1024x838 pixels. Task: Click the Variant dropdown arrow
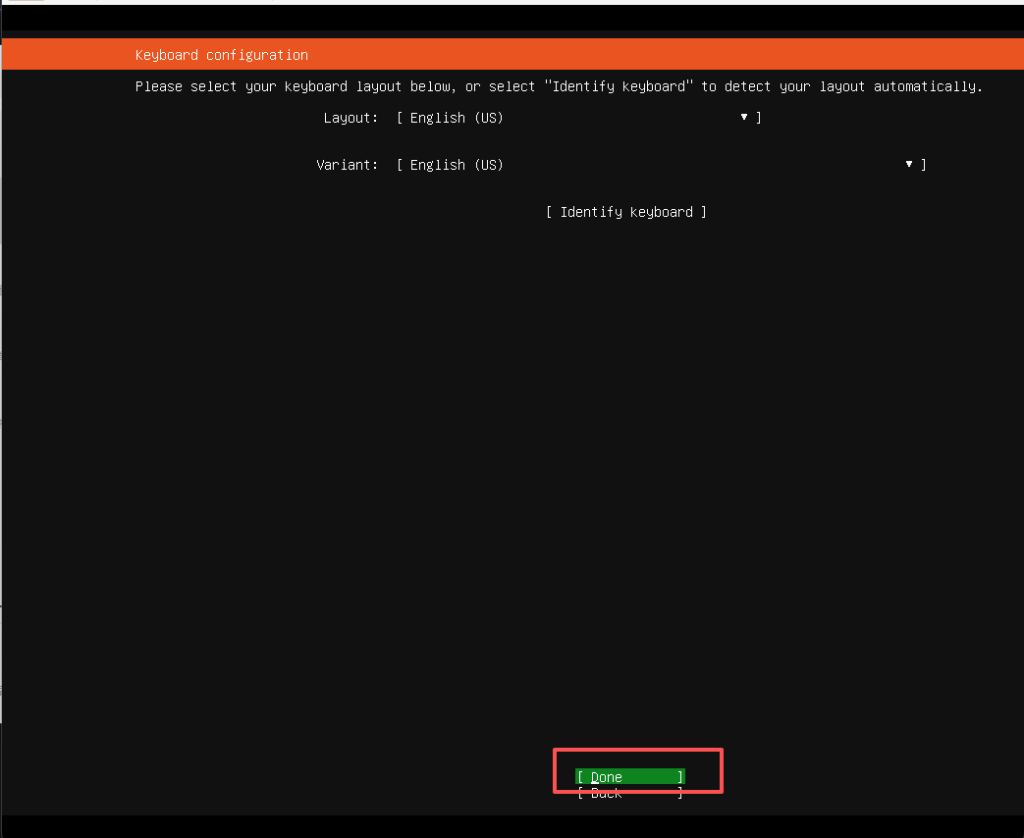(x=908, y=164)
